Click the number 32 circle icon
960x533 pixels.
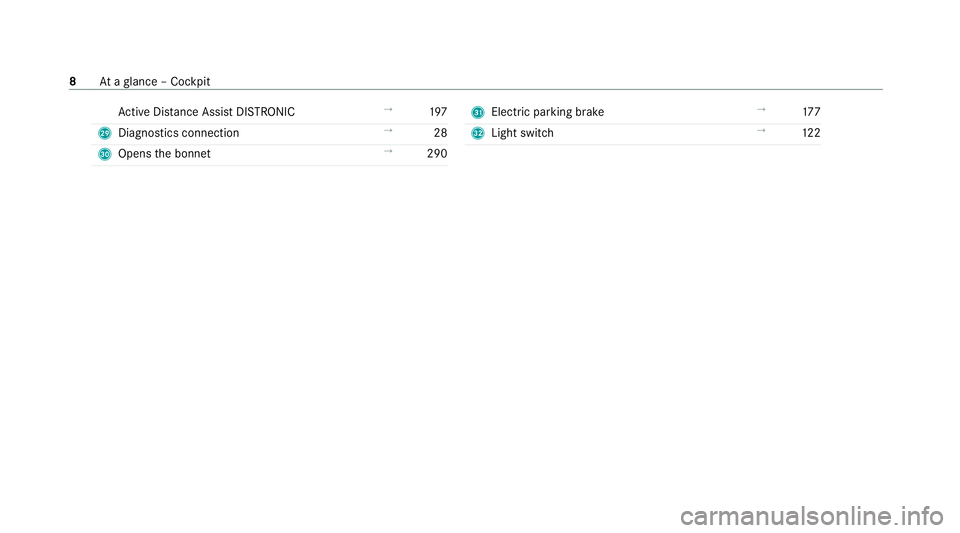pyautogui.click(x=478, y=133)
